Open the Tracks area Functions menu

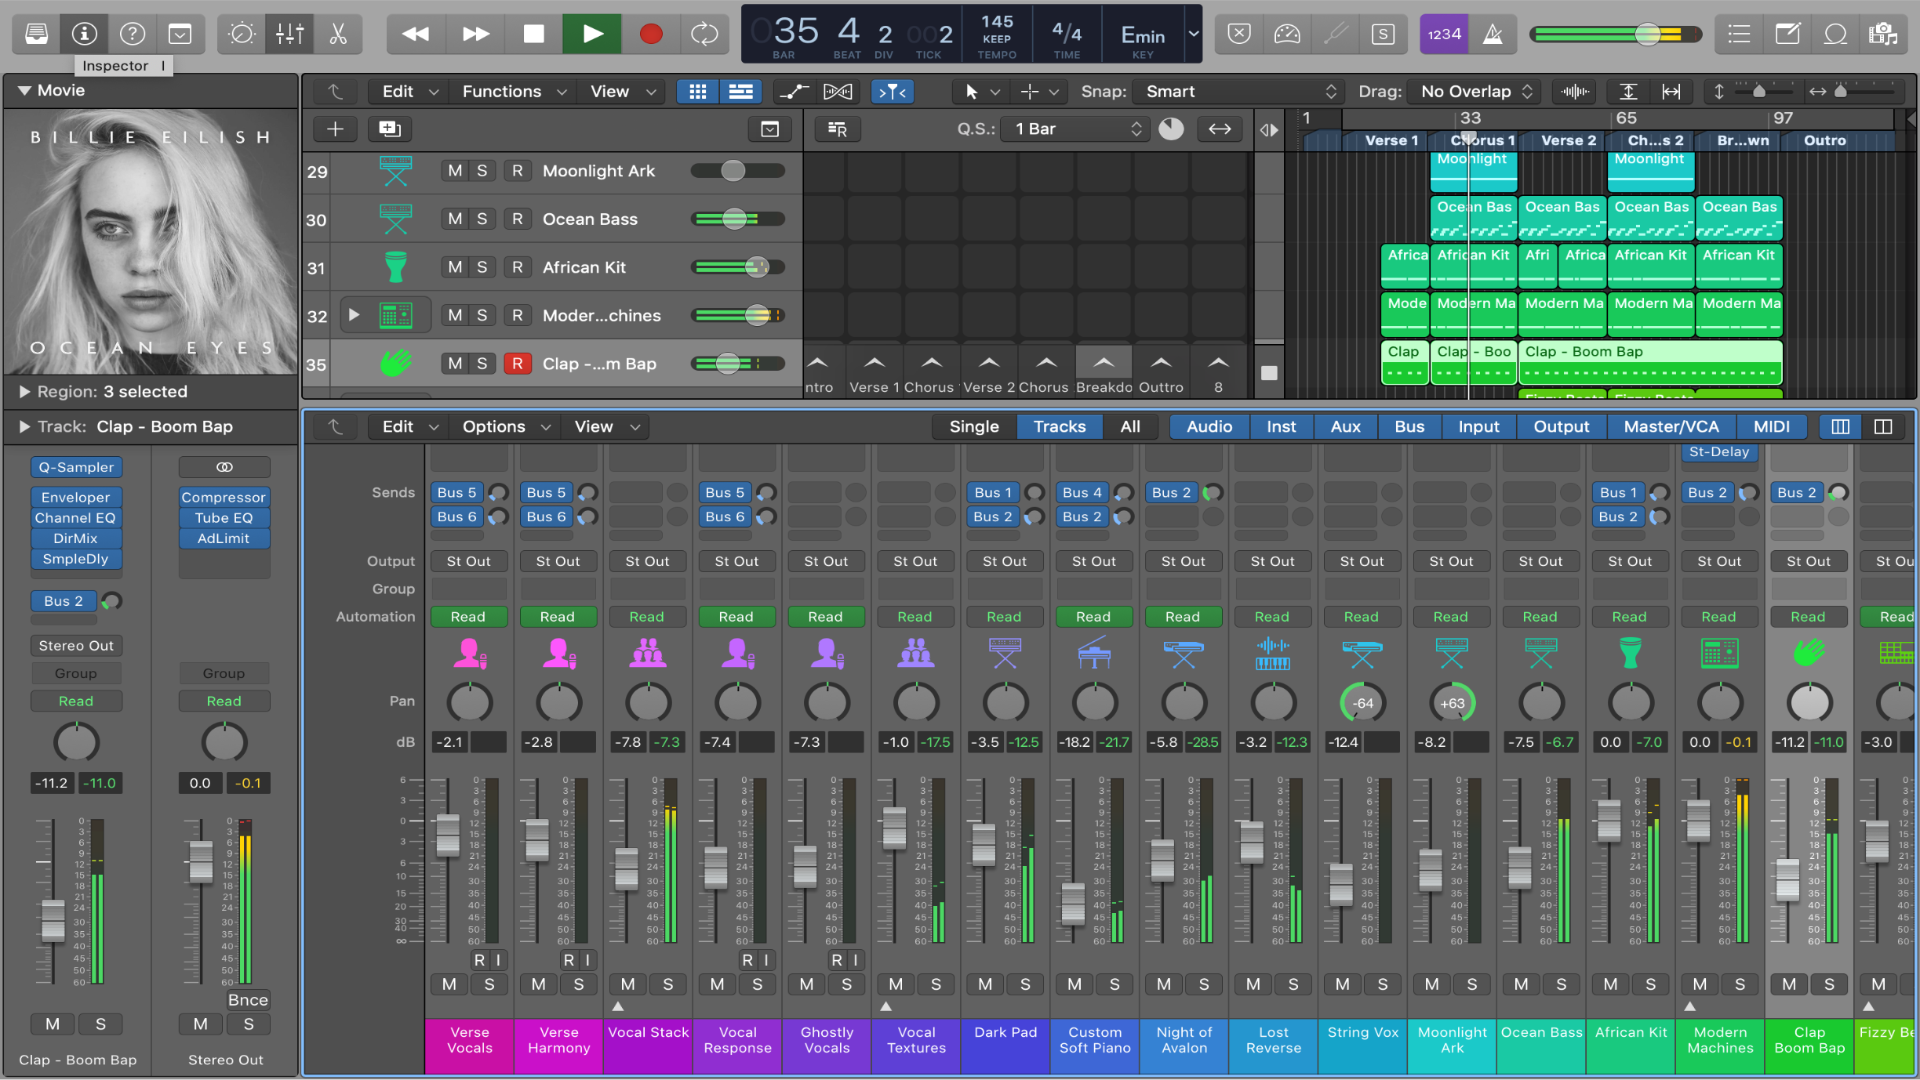tap(514, 92)
